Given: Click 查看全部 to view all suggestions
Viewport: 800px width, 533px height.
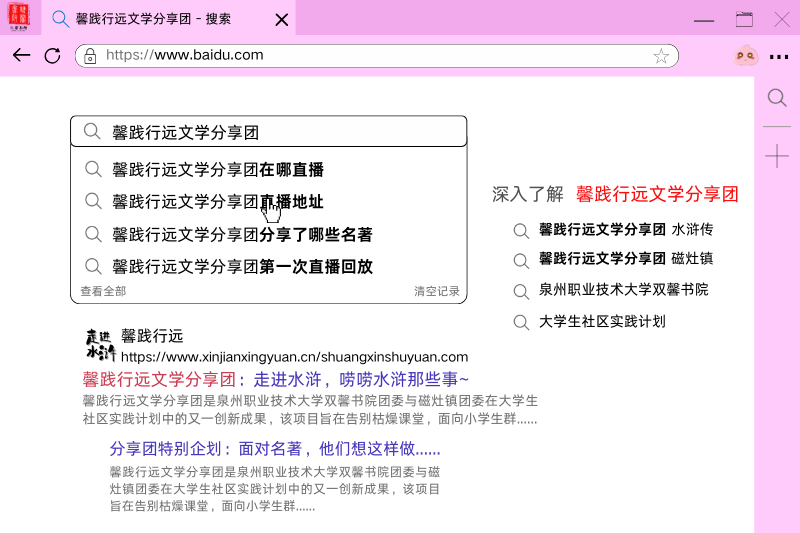Looking at the screenshot, I should coord(103,291).
